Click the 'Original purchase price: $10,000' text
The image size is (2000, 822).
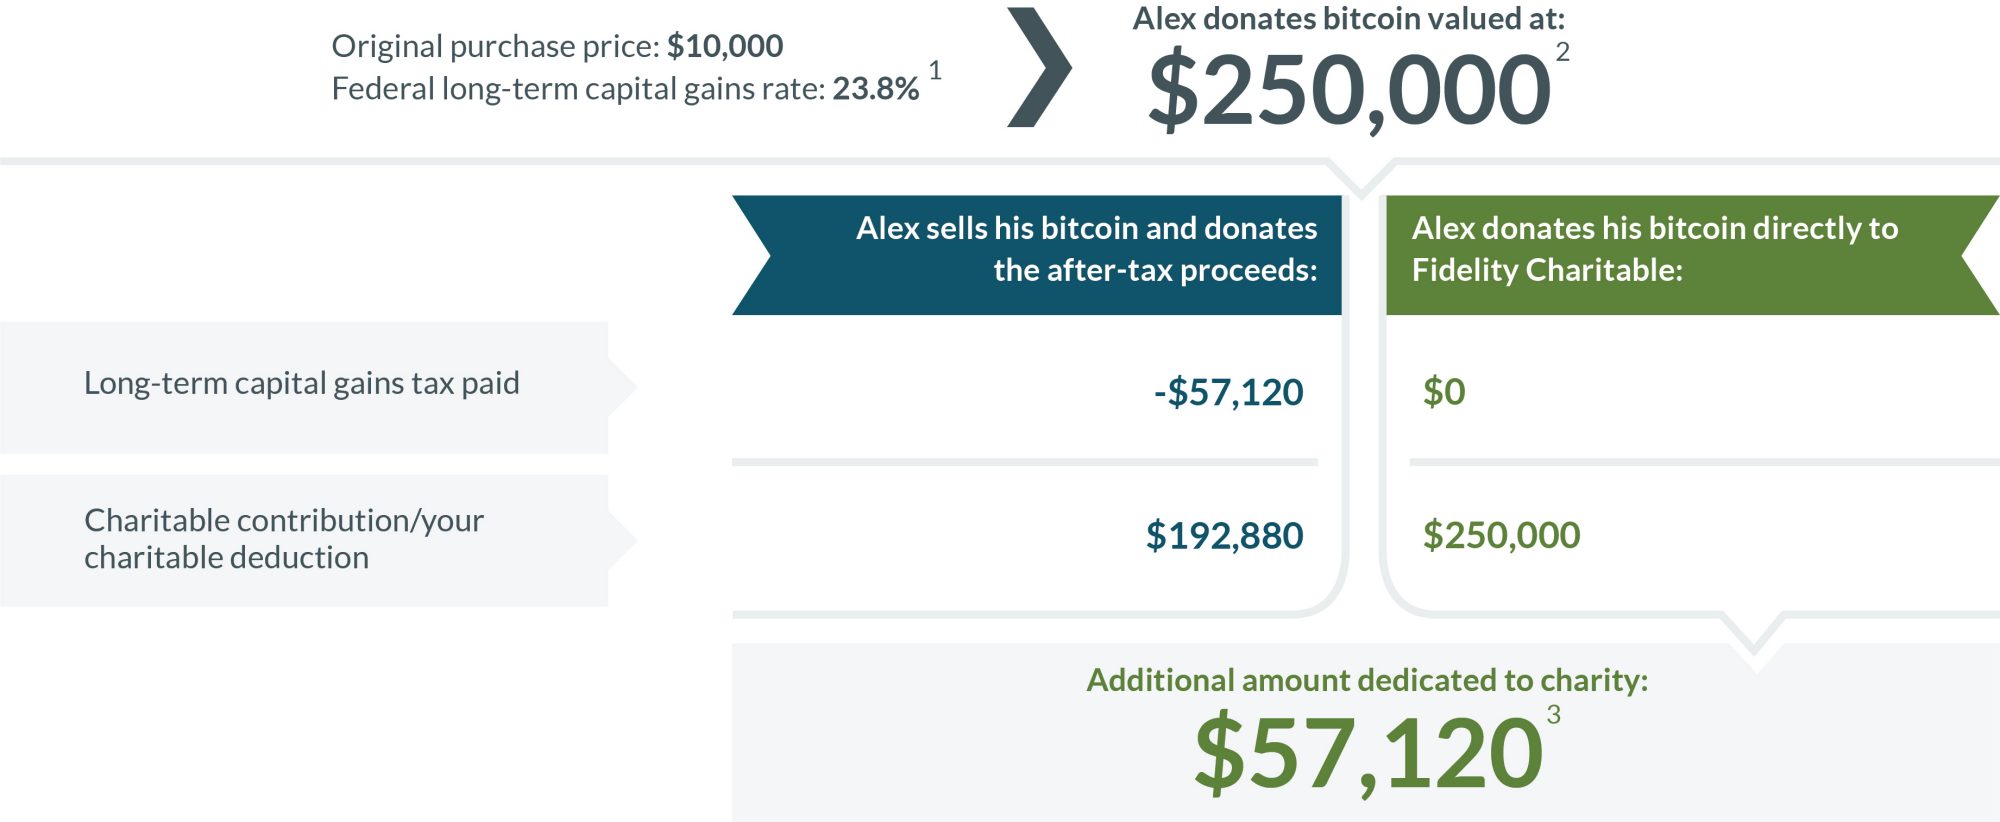557,46
